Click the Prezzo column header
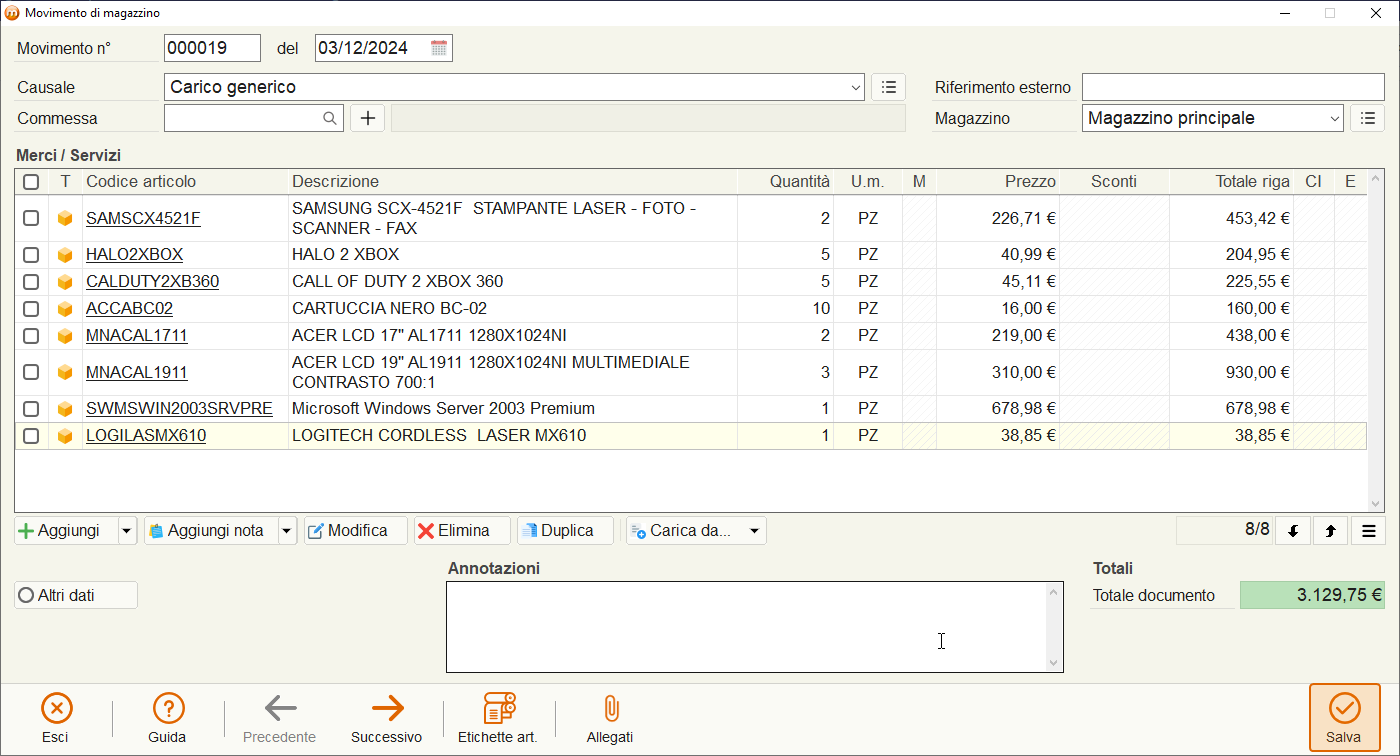The height and width of the screenshot is (756, 1400). (x=998, y=182)
